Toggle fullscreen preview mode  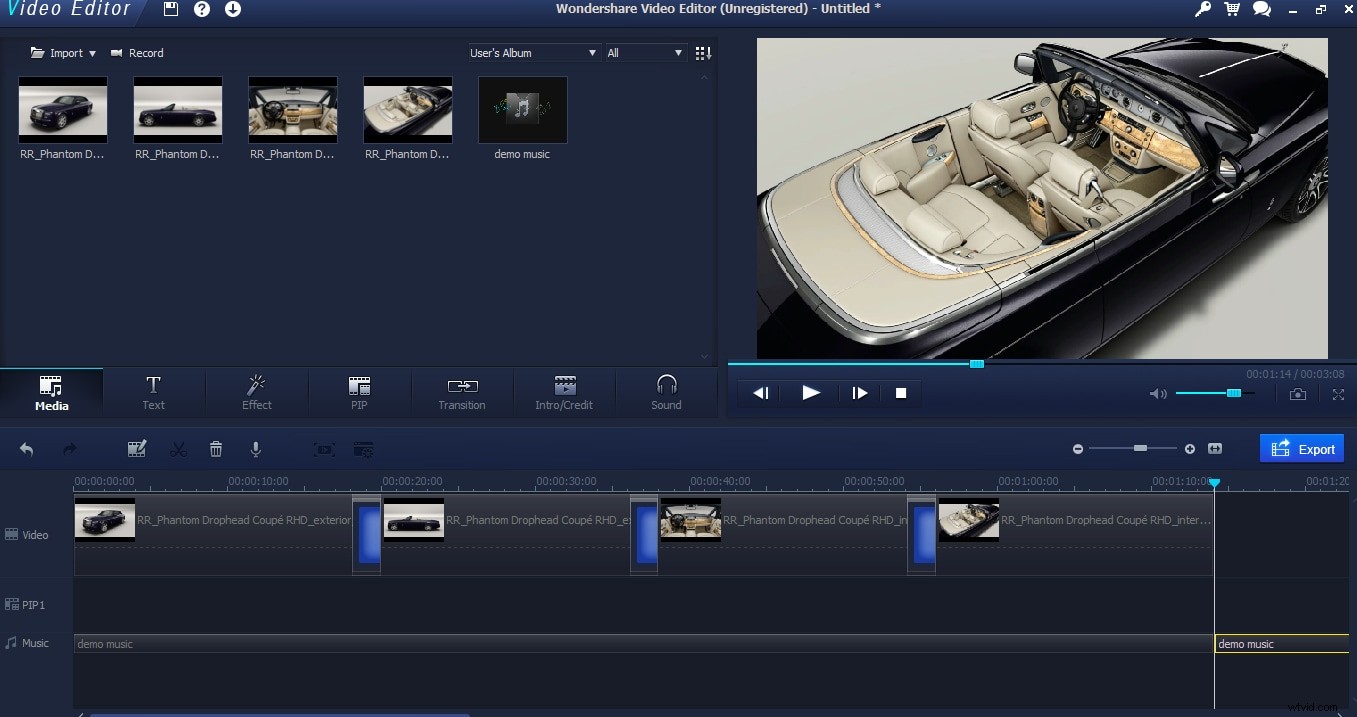(x=1338, y=394)
